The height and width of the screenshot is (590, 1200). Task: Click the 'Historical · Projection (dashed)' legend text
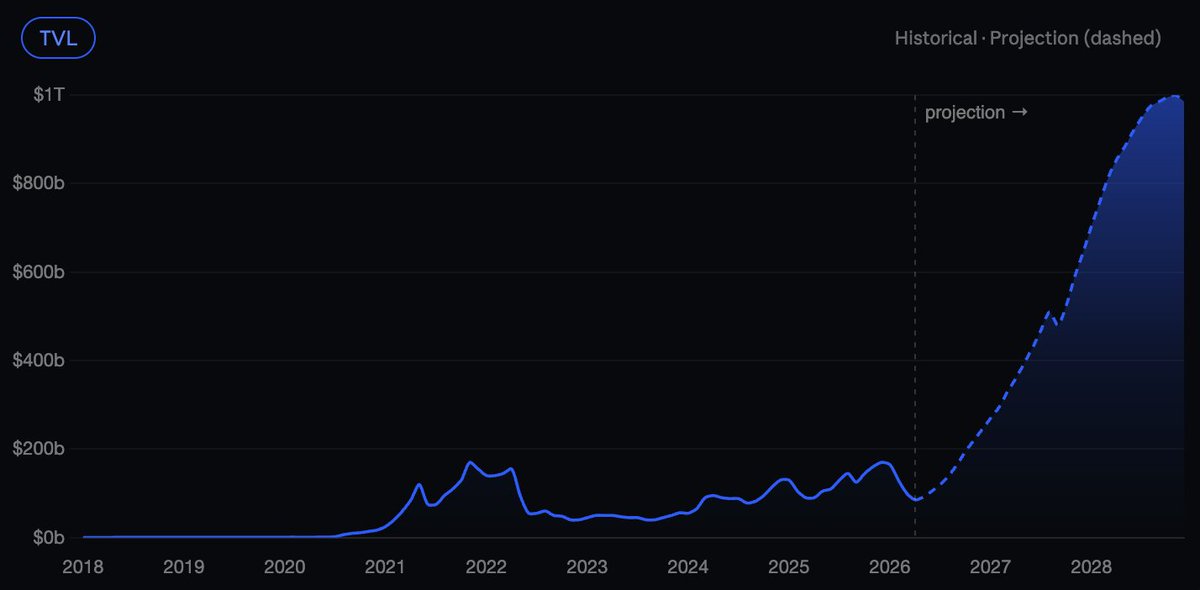coord(1028,38)
